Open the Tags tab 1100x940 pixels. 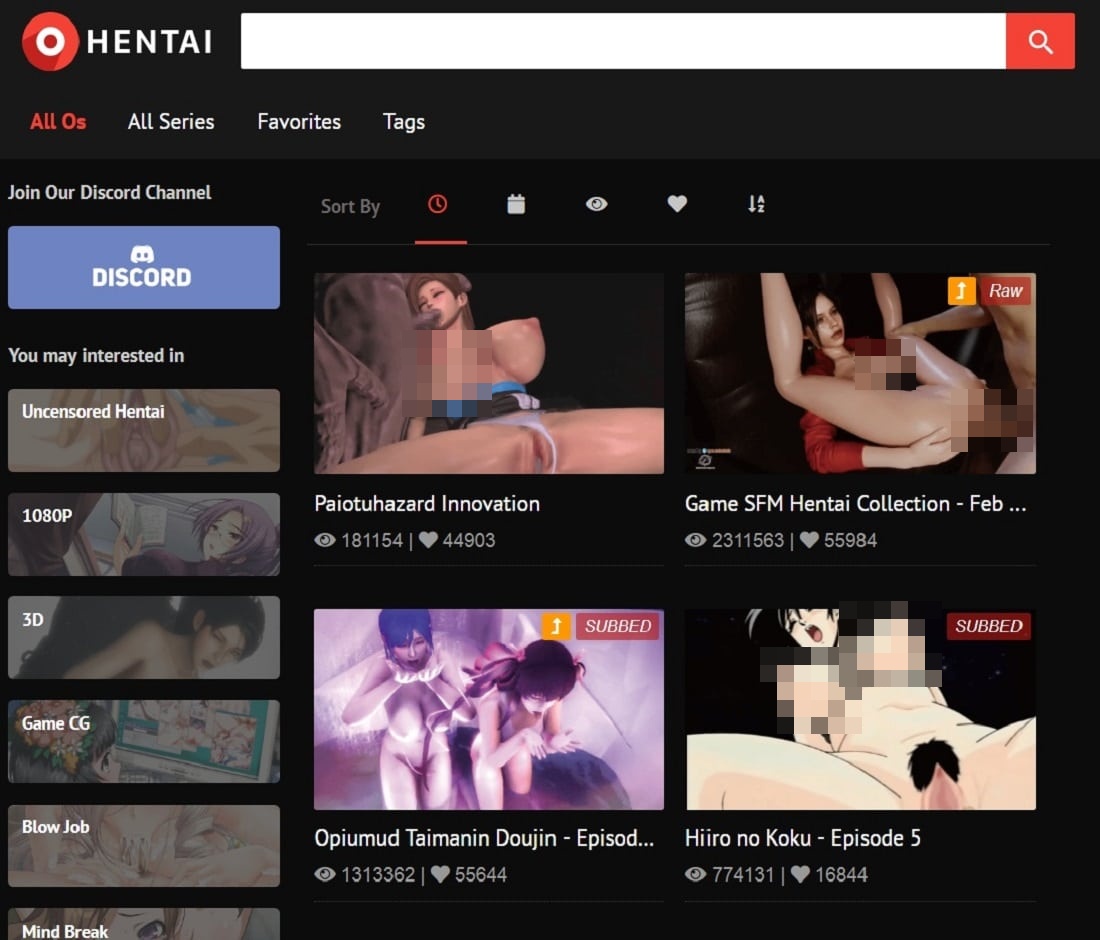point(404,122)
